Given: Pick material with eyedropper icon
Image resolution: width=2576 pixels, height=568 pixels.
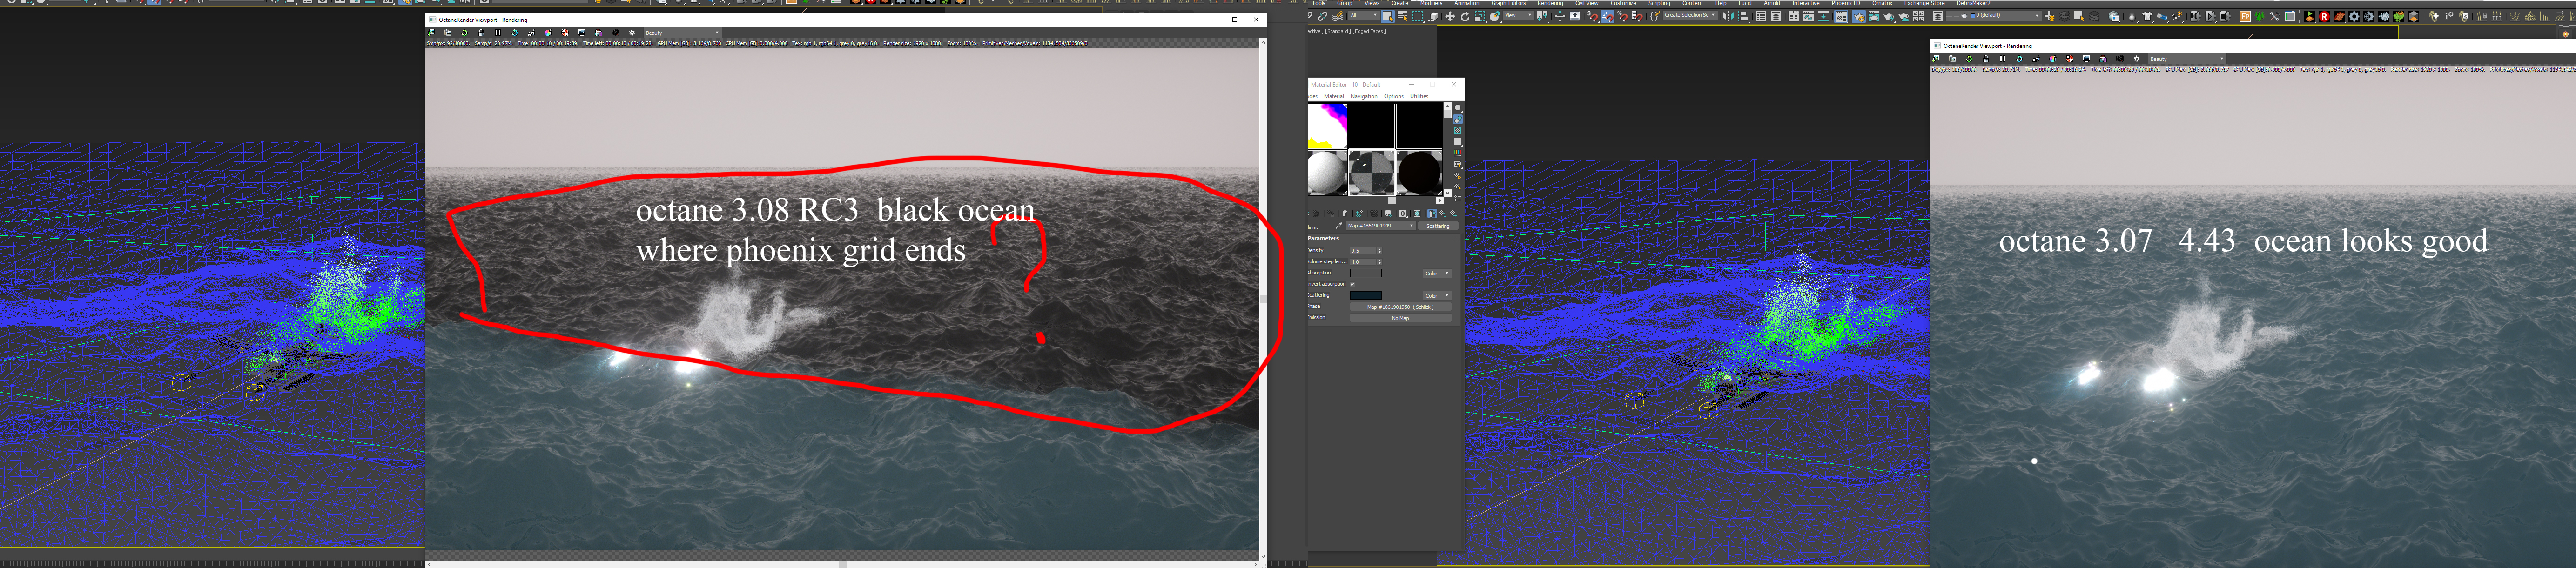Looking at the screenshot, I should pyautogui.click(x=1339, y=226).
